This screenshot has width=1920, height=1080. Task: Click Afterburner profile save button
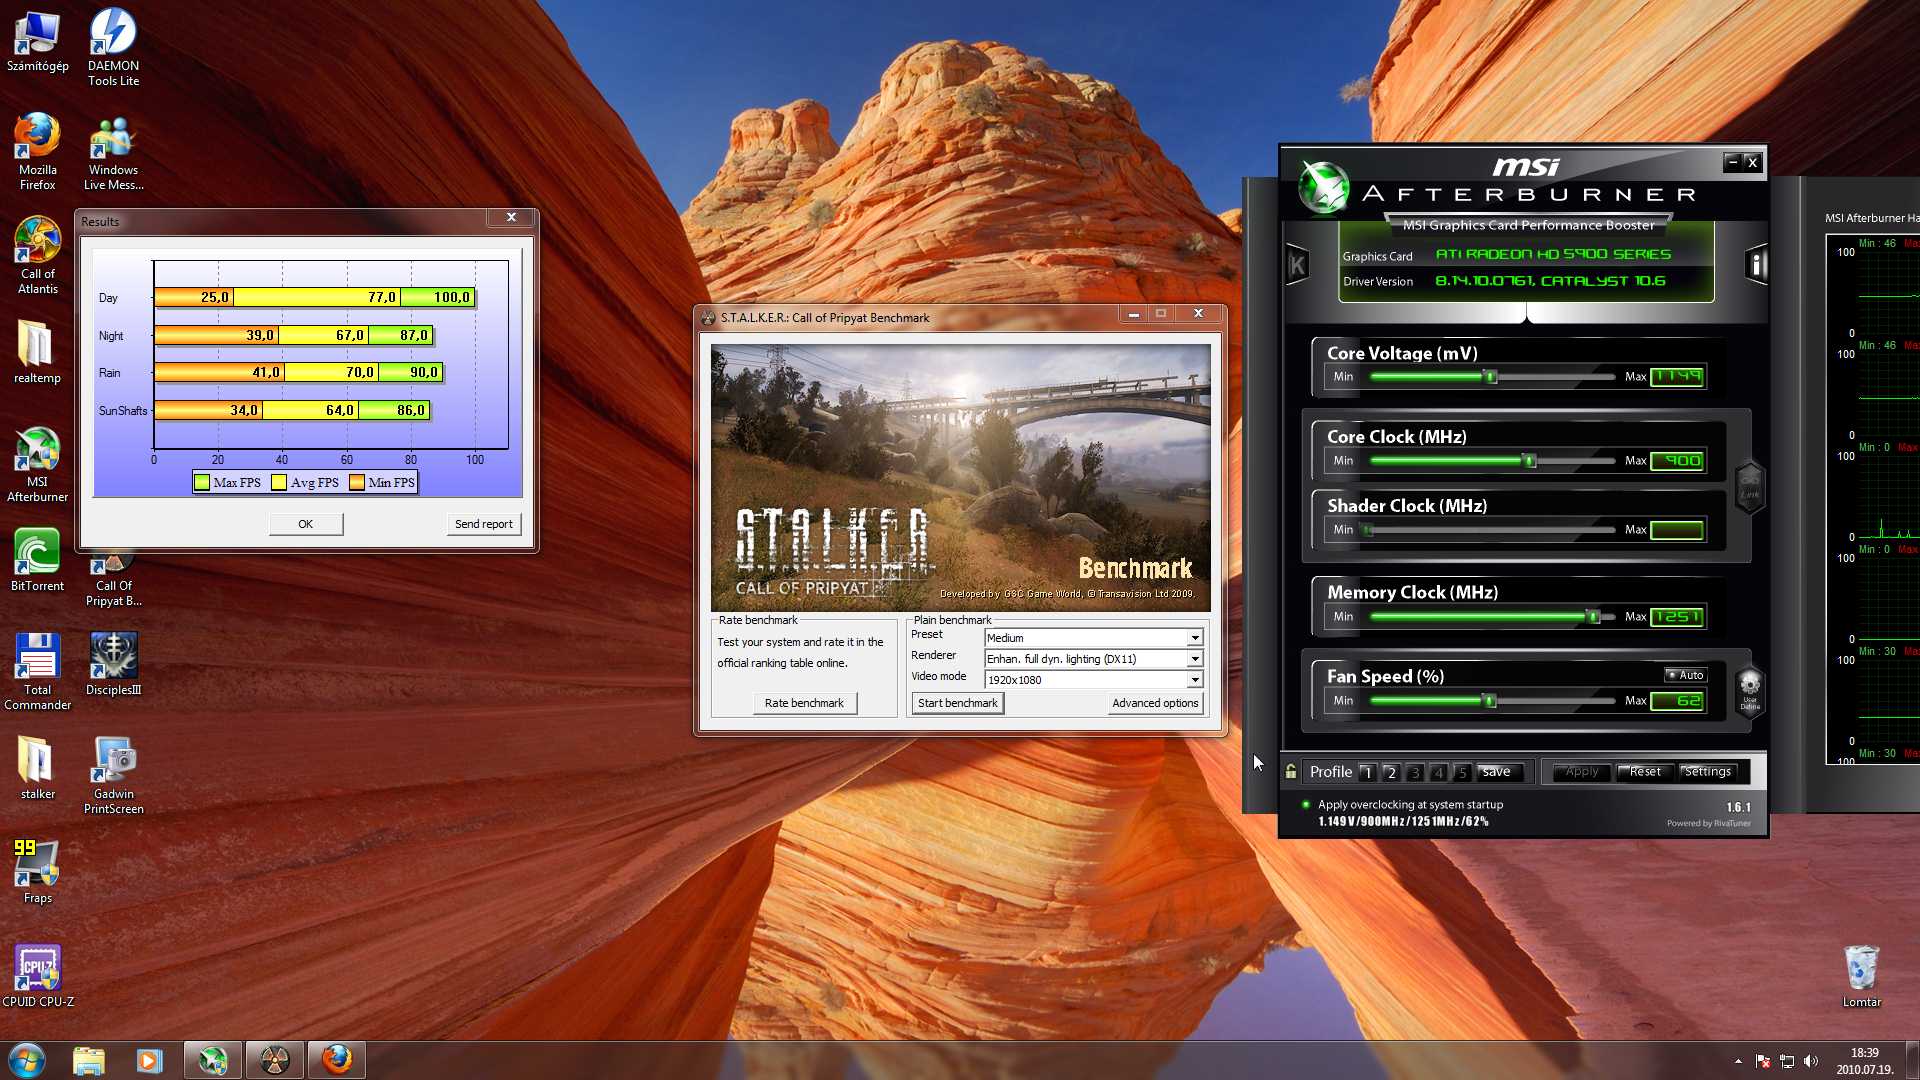tap(1499, 772)
